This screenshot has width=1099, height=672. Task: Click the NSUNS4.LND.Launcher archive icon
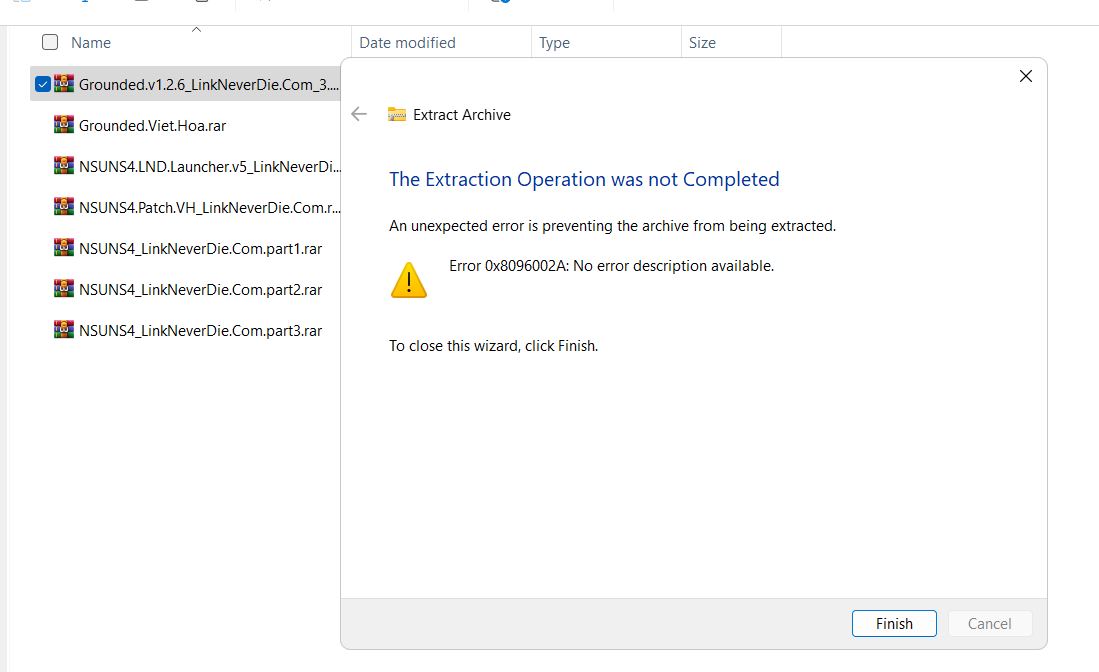(x=64, y=166)
